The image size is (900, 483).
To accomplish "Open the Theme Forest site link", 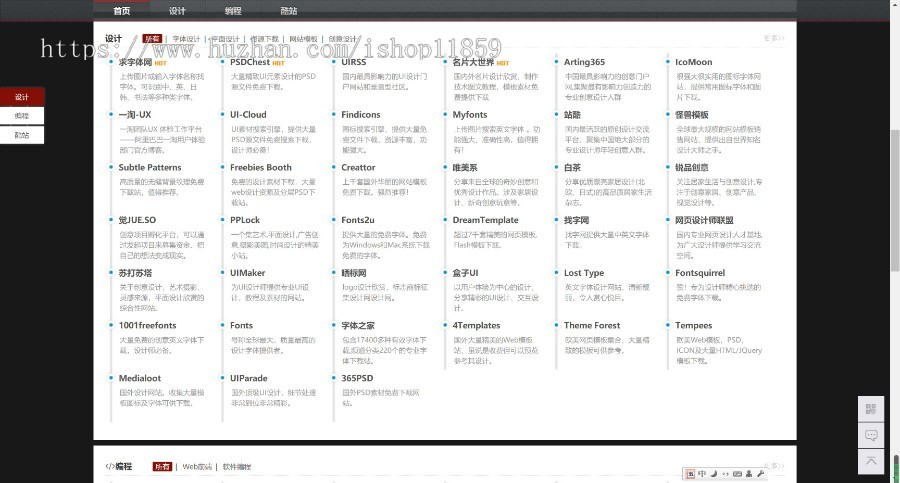I will click(592, 326).
